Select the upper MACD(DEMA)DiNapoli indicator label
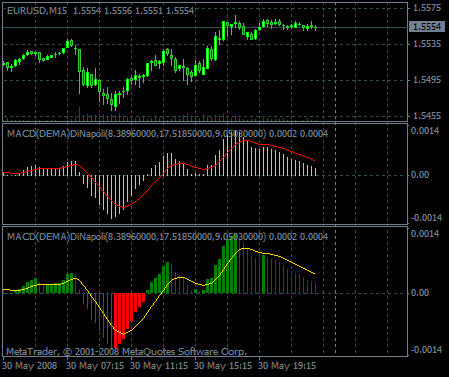This screenshot has width=449, height=377. point(168,134)
